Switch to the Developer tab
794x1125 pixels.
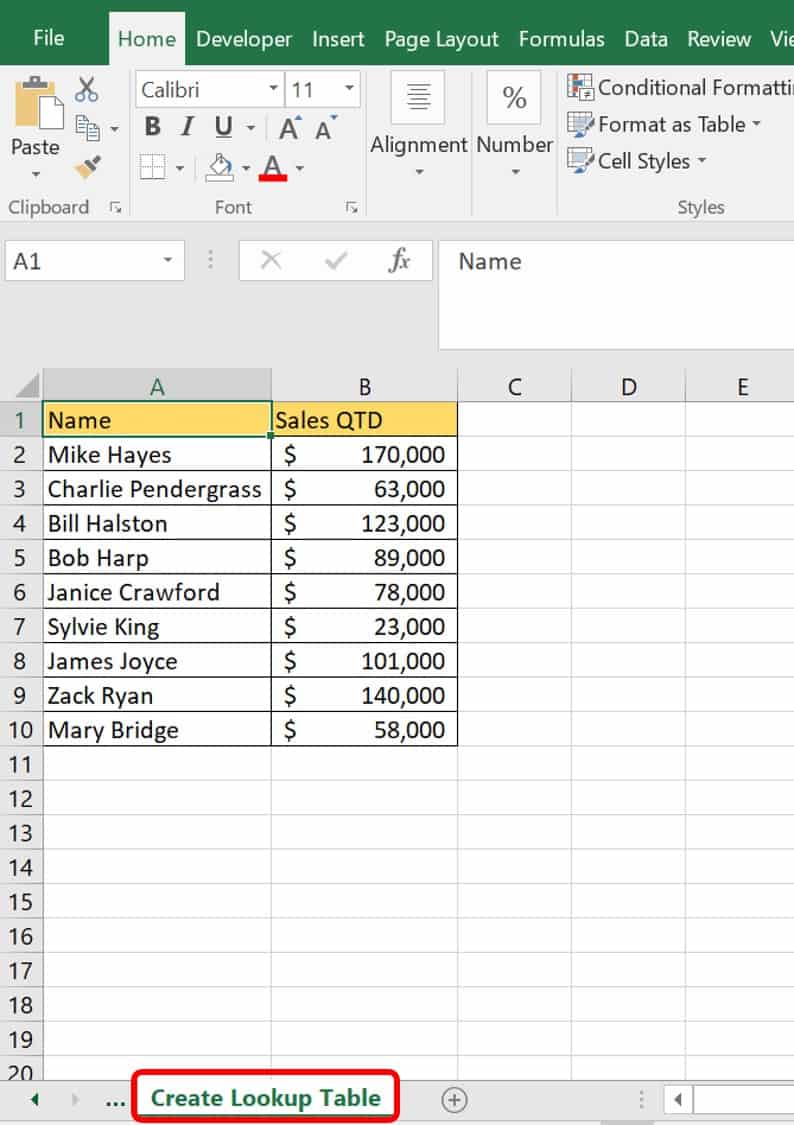click(x=244, y=39)
